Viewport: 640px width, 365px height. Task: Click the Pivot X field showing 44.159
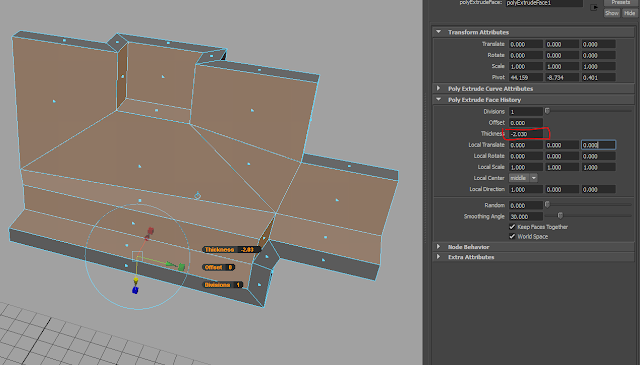tap(526, 78)
